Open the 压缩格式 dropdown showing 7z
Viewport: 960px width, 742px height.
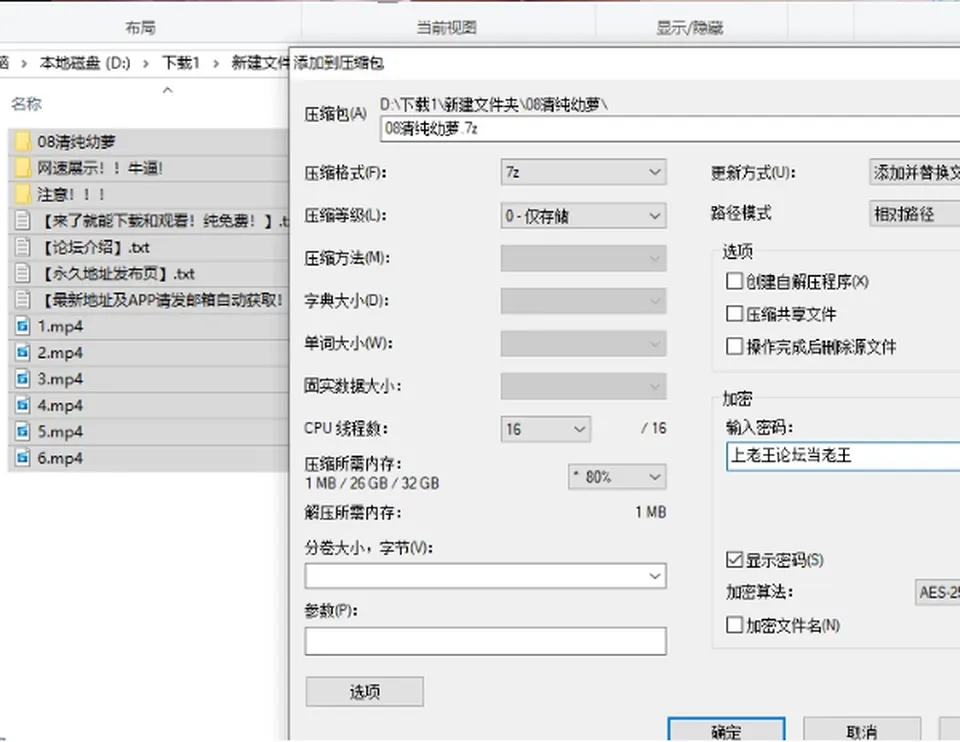coord(583,173)
